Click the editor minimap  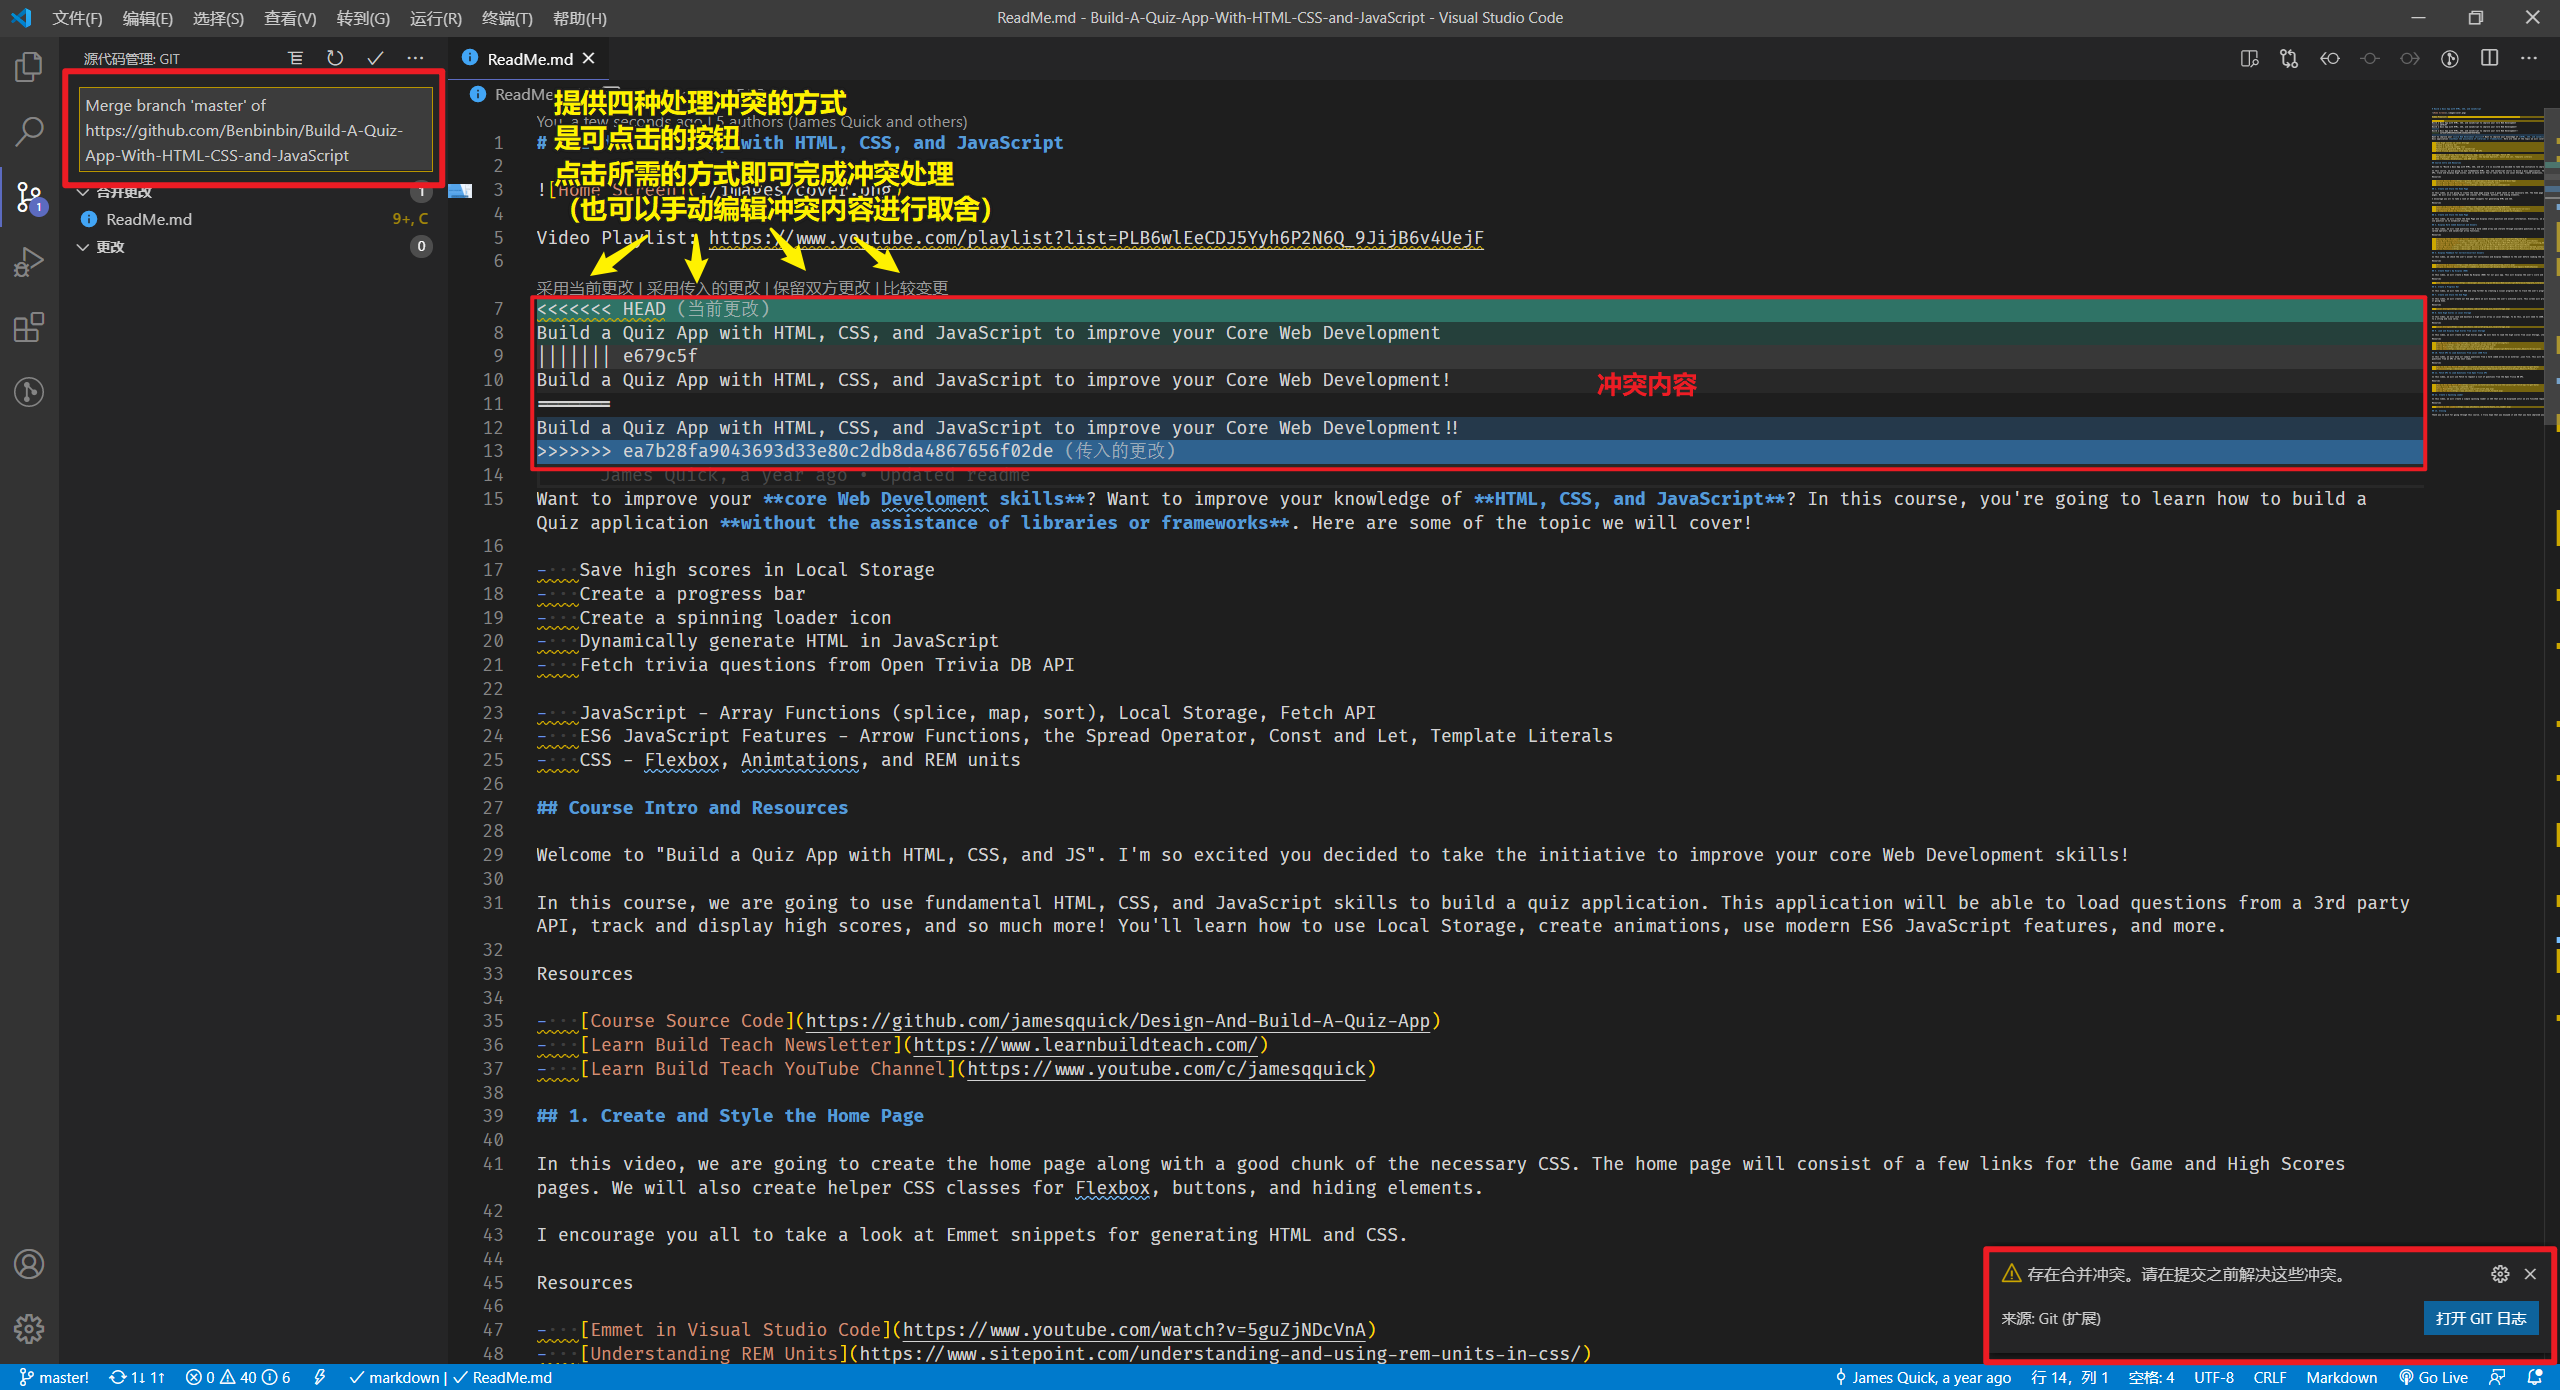tap(2487, 260)
